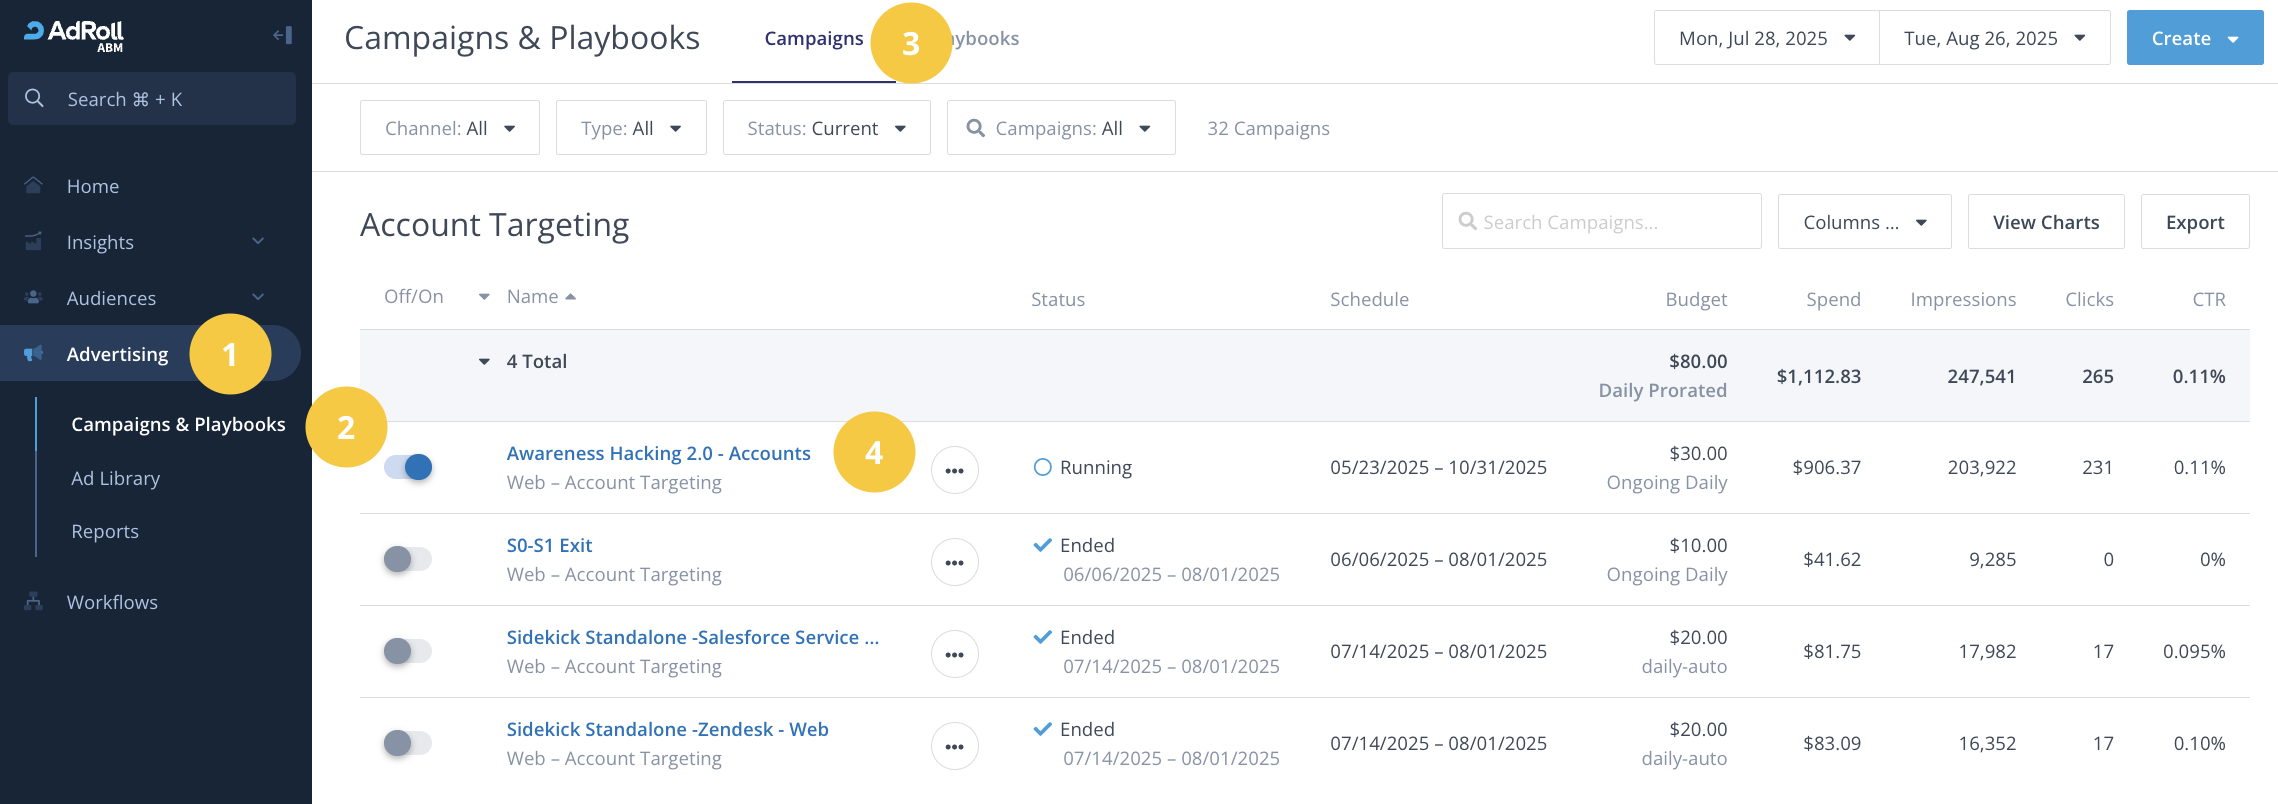Expand the Columns dropdown
This screenshot has height=804, width=2278.
pyautogui.click(x=1864, y=222)
